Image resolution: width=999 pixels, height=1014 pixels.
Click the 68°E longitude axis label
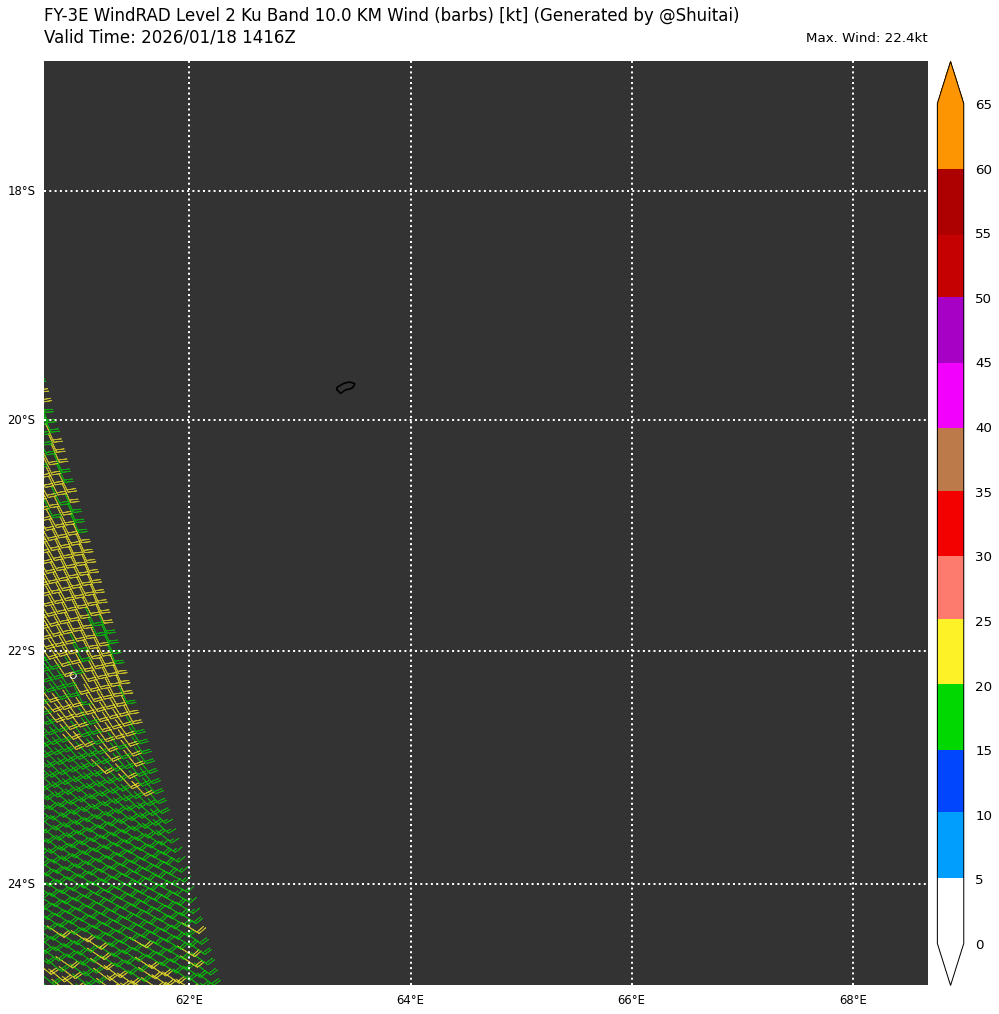[853, 1000]
